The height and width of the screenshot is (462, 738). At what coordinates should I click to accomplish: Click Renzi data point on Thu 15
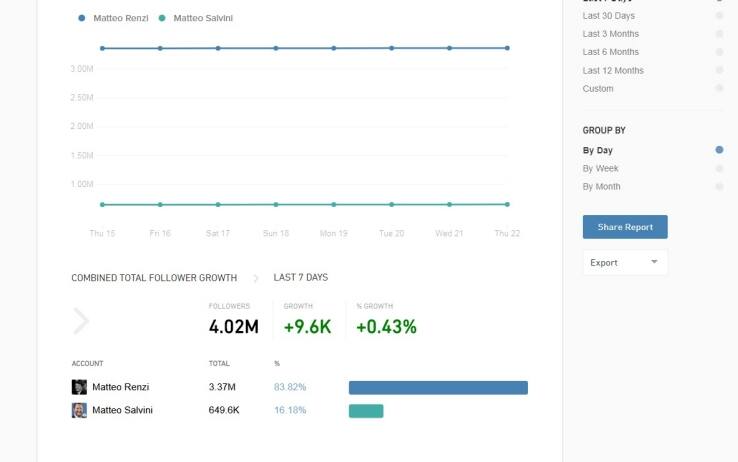pos(103,48)
